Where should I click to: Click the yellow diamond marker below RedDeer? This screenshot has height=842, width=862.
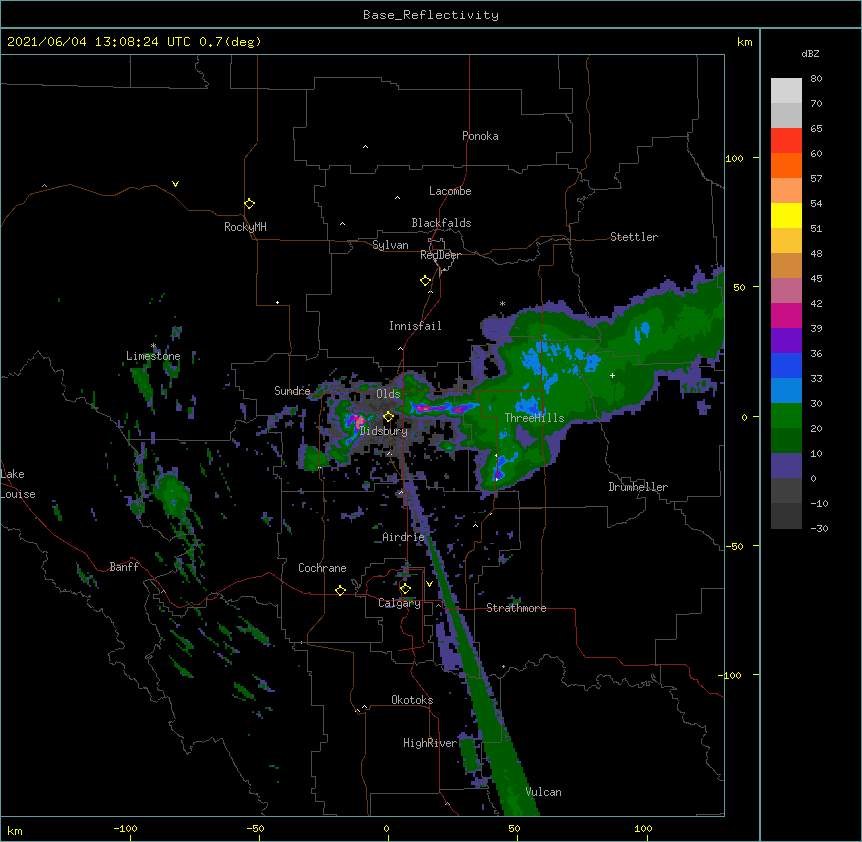(x=426, y=281)
